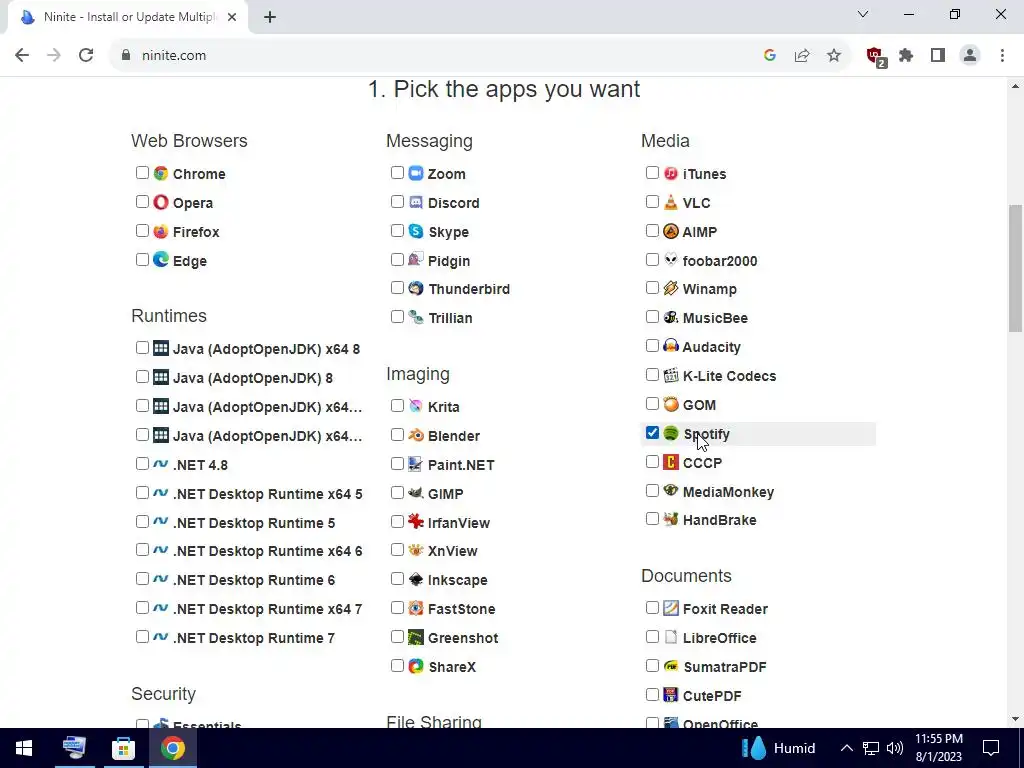Check the Firefox checkbox
The image size is (1024, 768).
(x=142, y=231)
